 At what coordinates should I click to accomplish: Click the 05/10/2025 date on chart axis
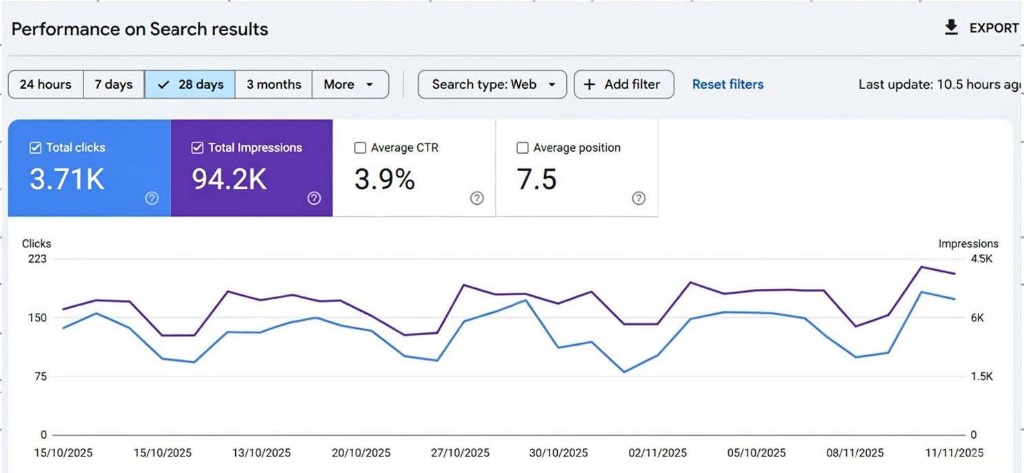click(x=757, y=453)
